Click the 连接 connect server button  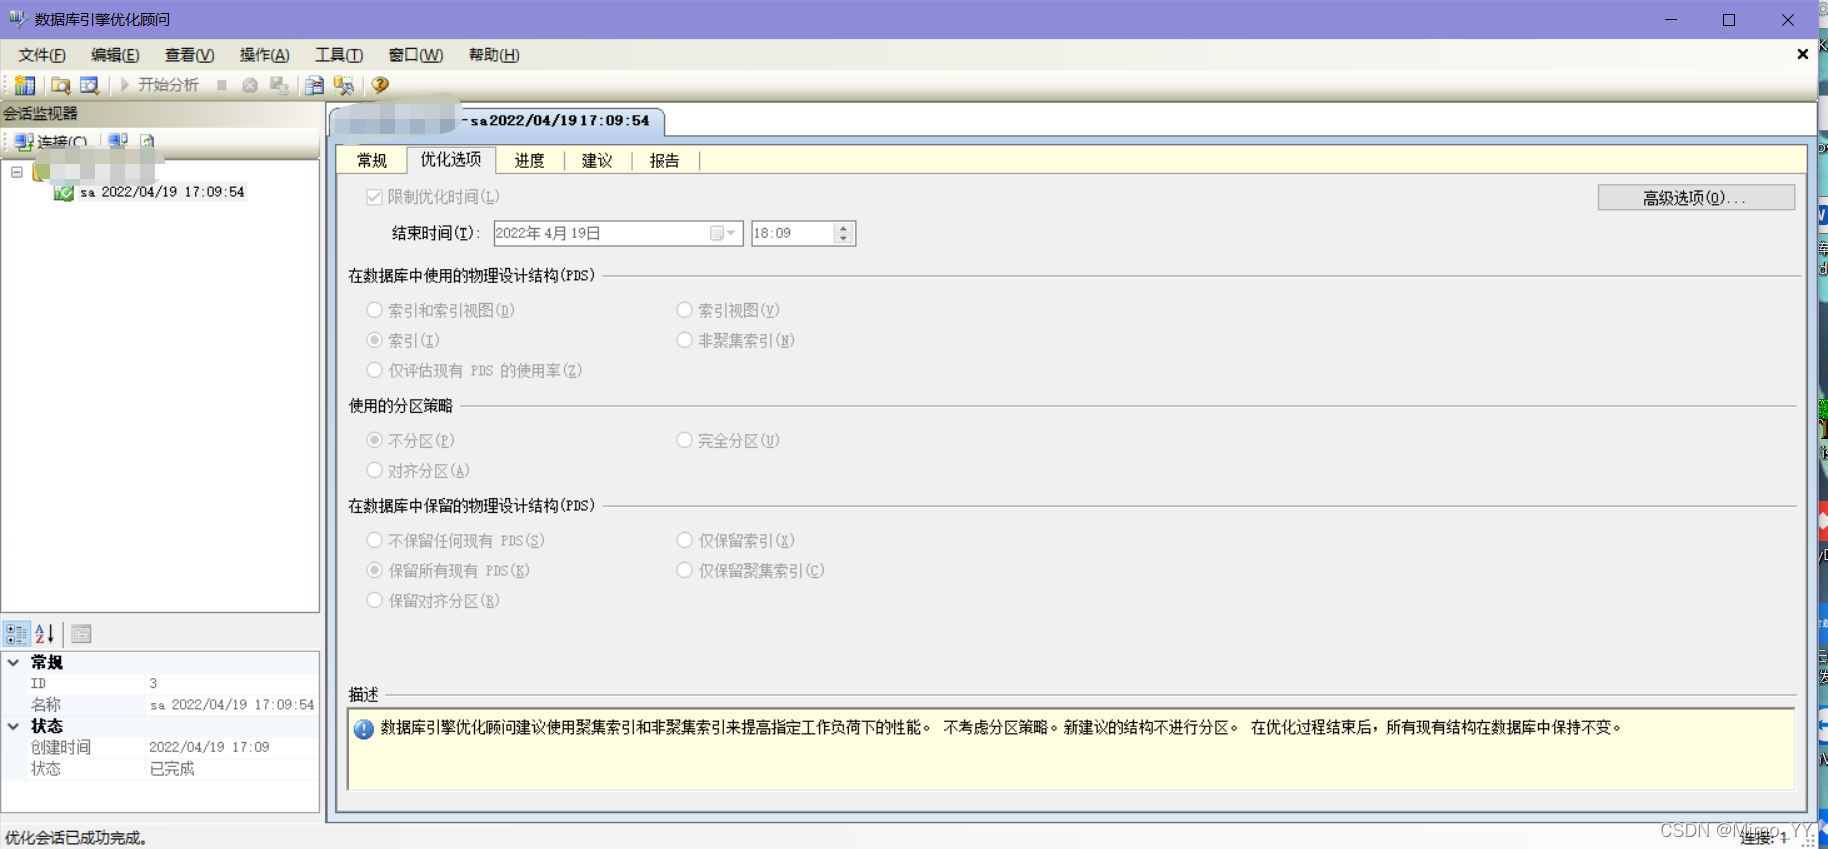(x=52, y=142)
